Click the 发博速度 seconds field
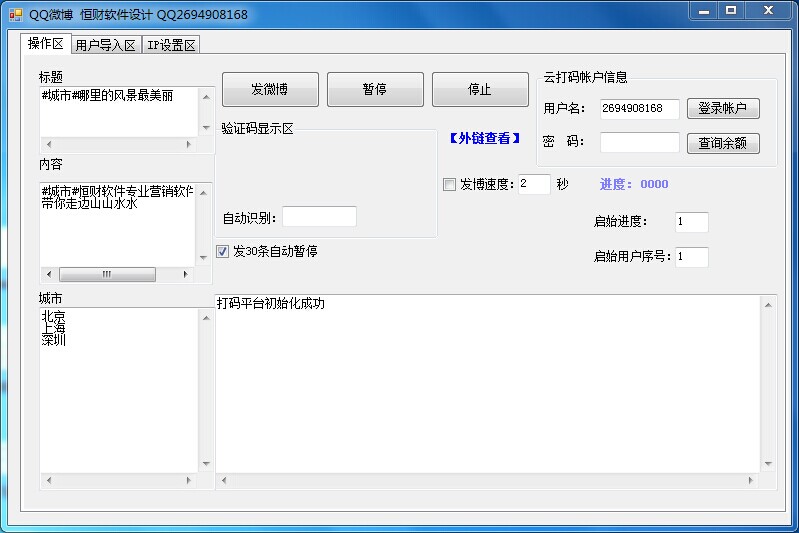The image size is (799, 533). tap(534, 184)
